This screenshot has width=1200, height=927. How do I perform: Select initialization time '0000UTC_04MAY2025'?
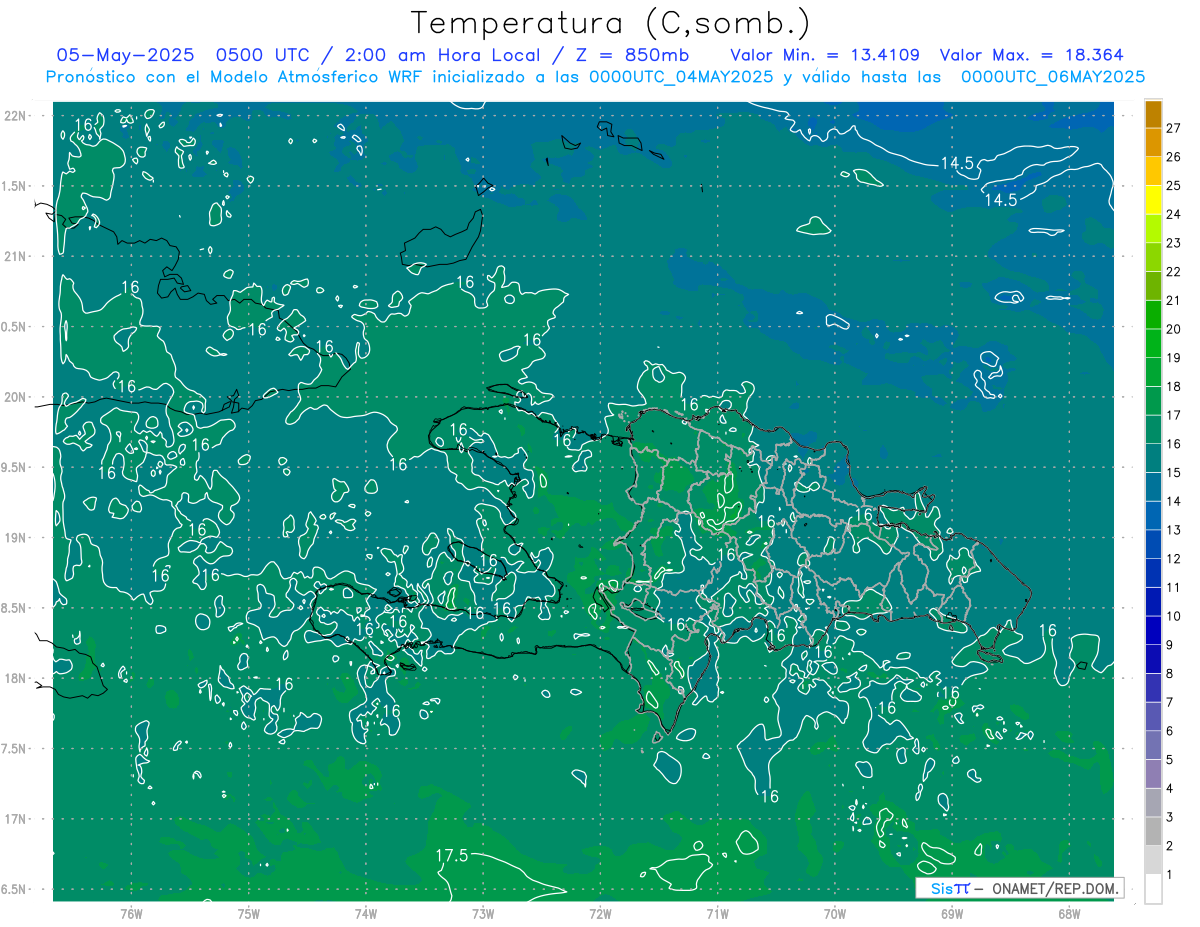(681, 77)
